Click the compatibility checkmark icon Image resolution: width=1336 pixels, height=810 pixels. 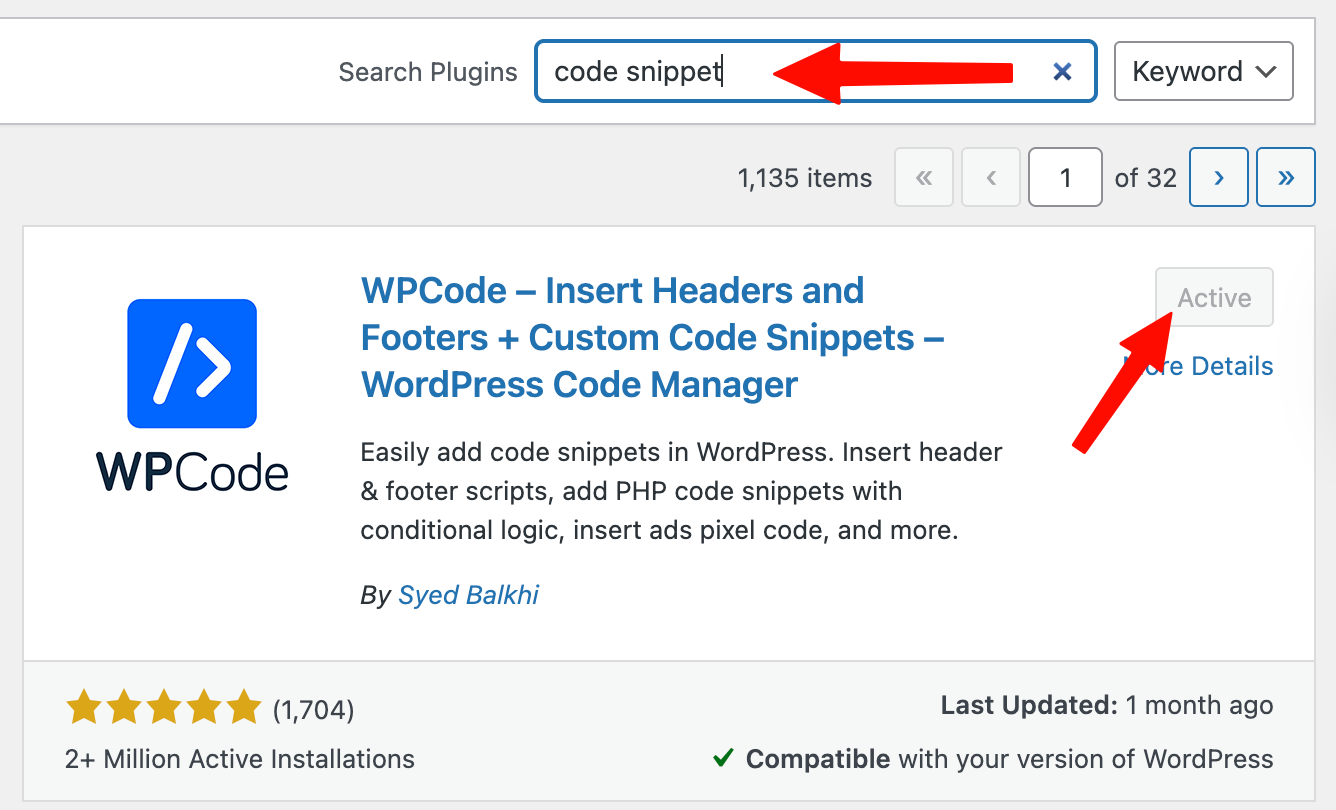(x=723, y=759)
